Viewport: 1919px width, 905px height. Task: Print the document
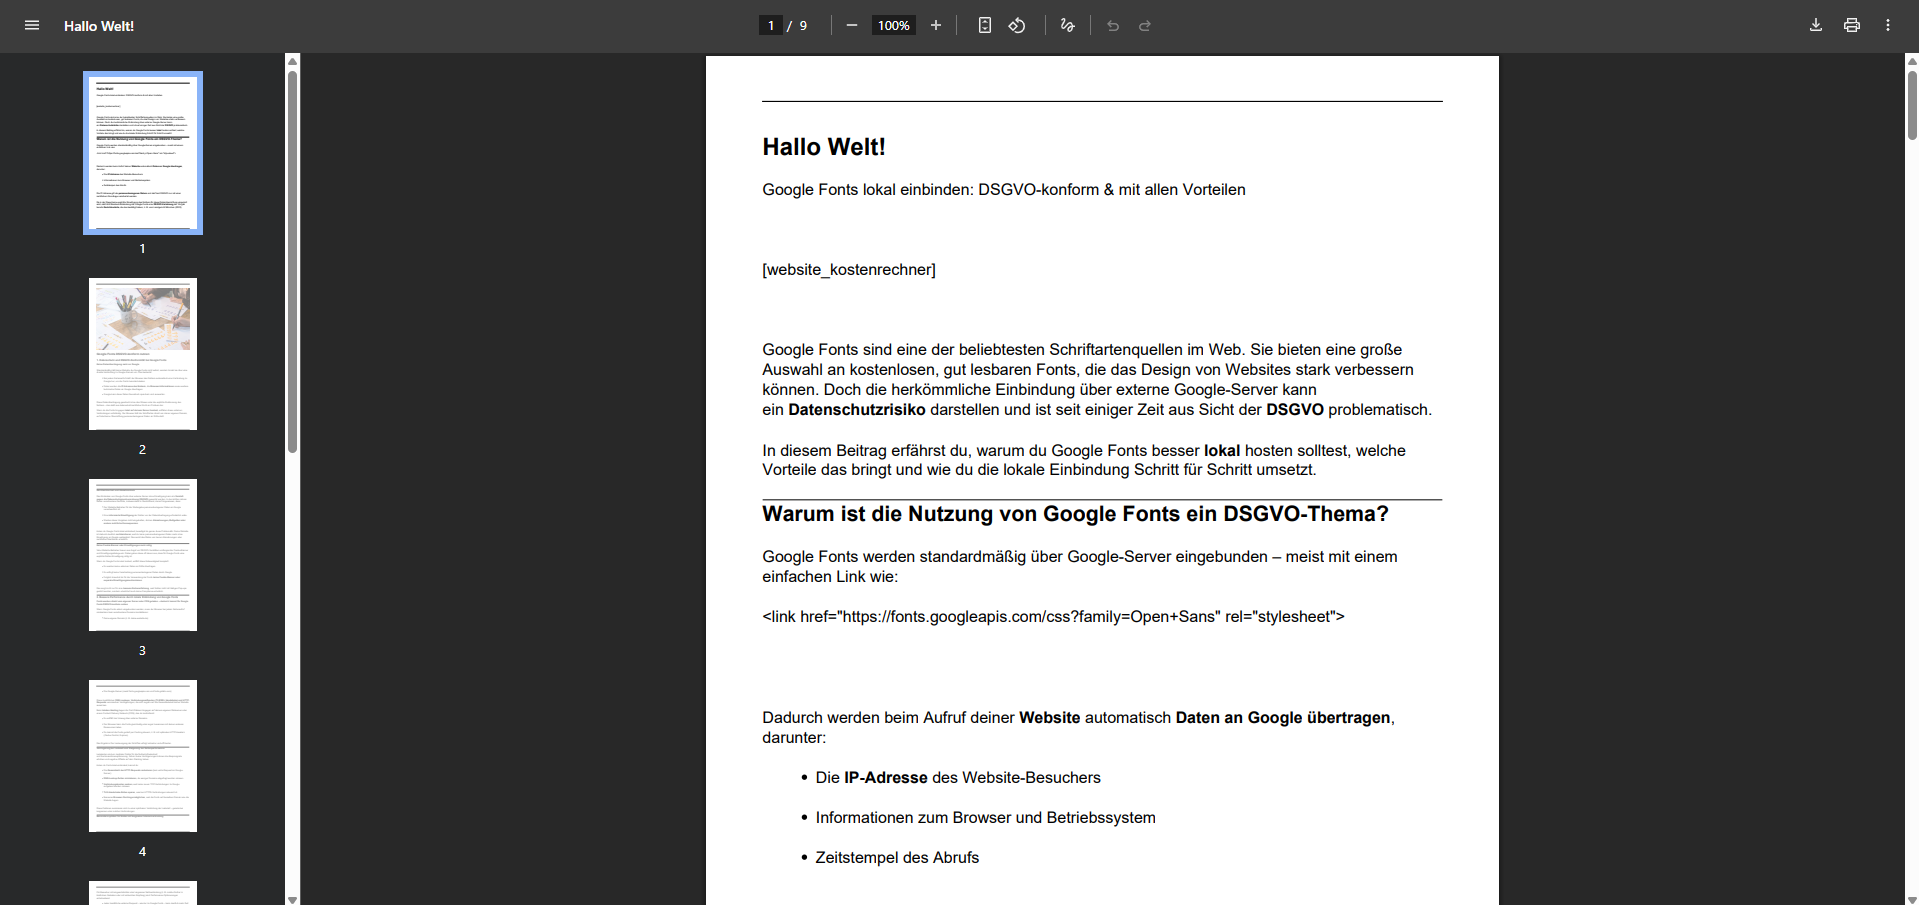(x=1851, y=25)
